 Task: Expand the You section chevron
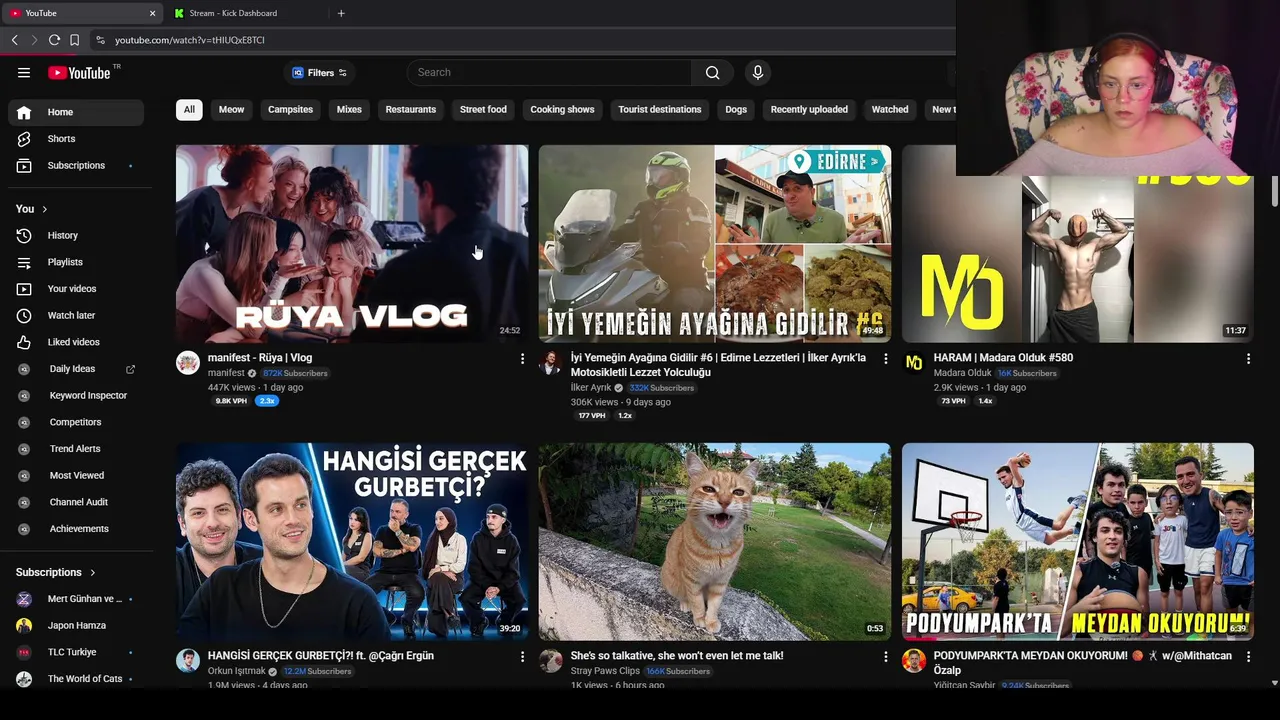(x=44, y=209)
